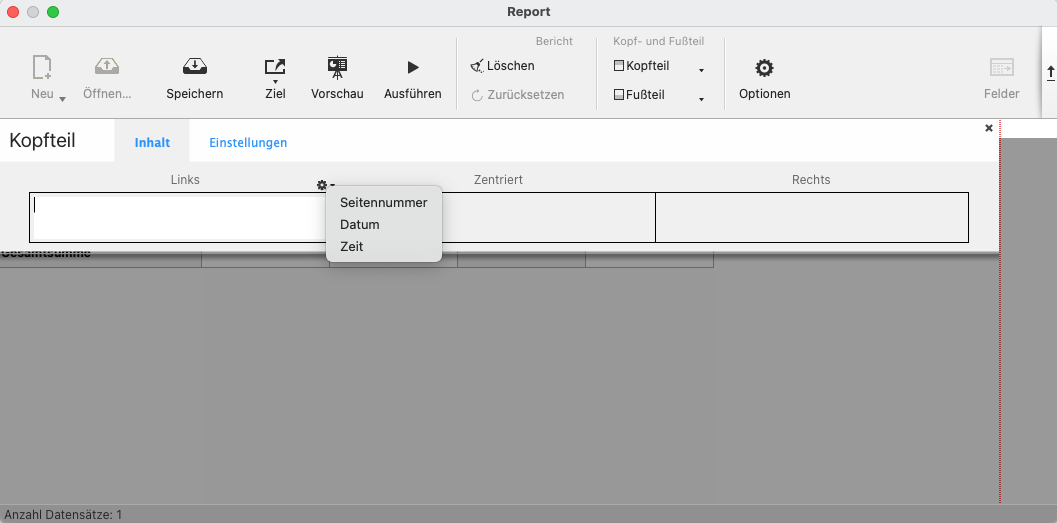Viewport: 1057px width, 523px height.
Task: Switch to the Einstellungen tab
Action: (248, 143)
